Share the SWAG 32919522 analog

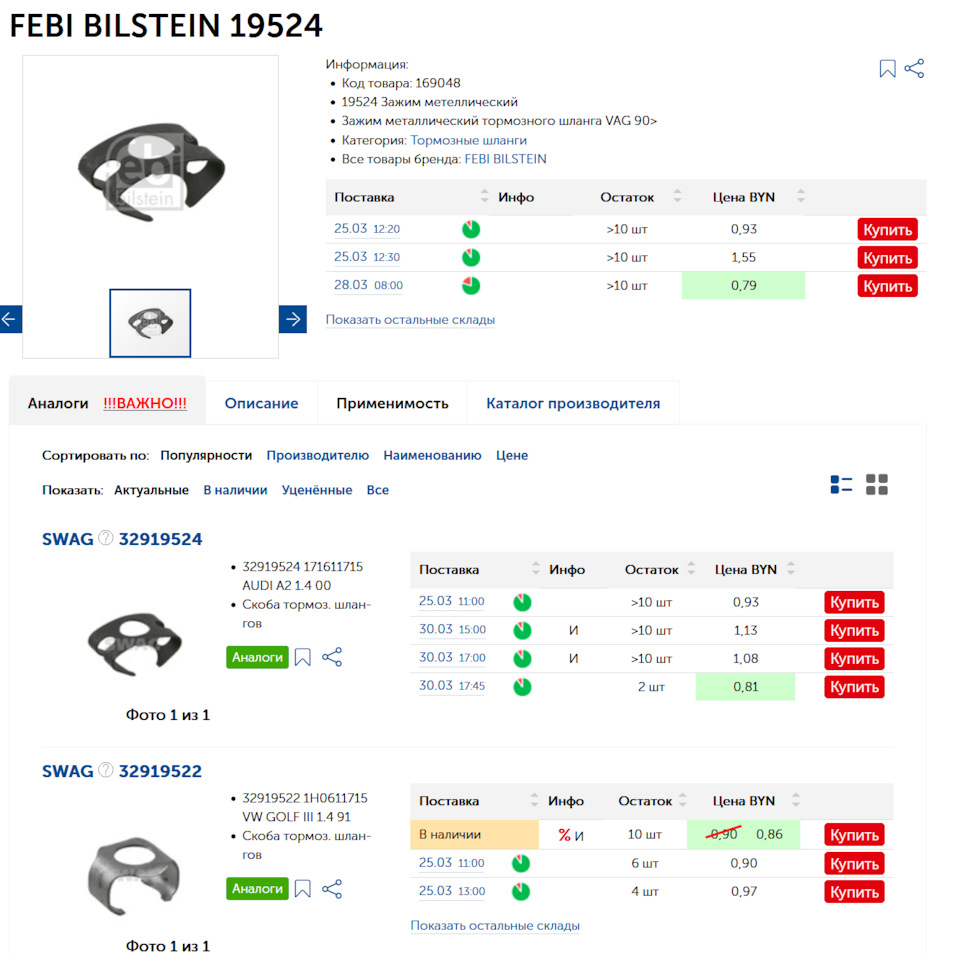tap(332, 889)
